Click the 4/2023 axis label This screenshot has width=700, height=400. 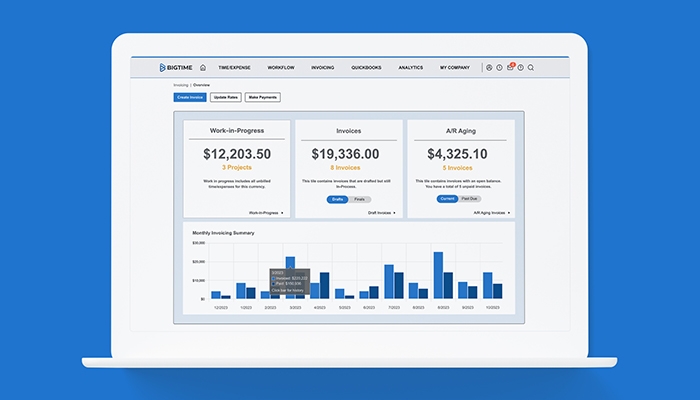click(x=320, y=308)
